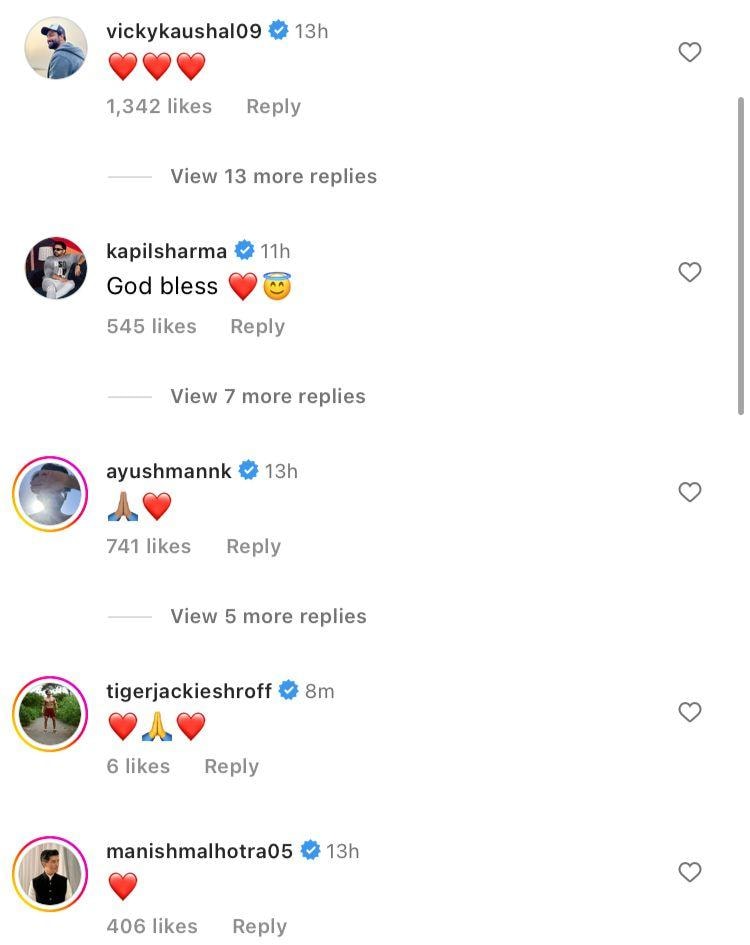Click verified badge next to tigerjackieshroff

click(289, 691)
